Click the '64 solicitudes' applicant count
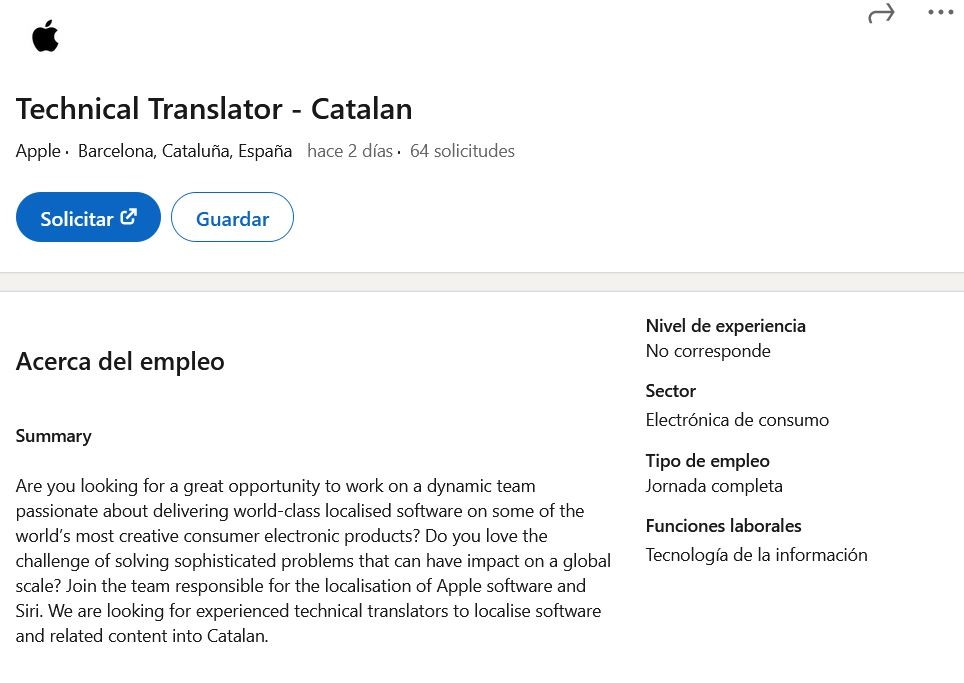Screen dimensions: 964x683 [462, 151]
